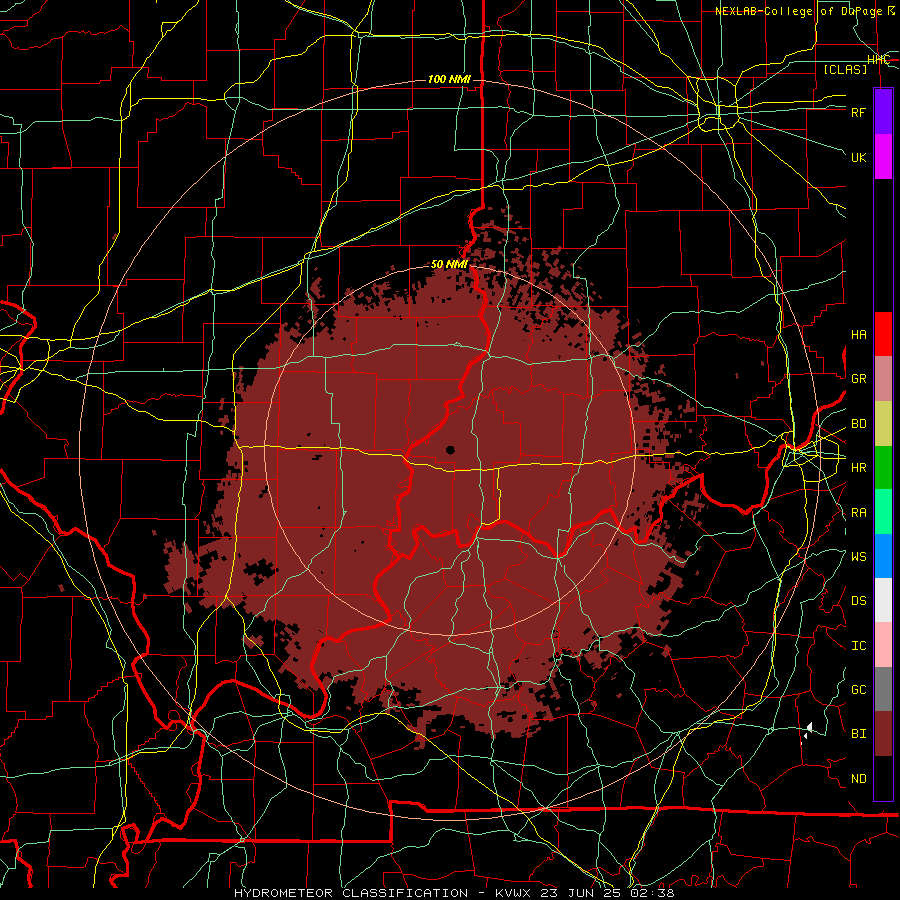Click the [CLAS] units label
This screenshot has width=900, height=900.
845,69
